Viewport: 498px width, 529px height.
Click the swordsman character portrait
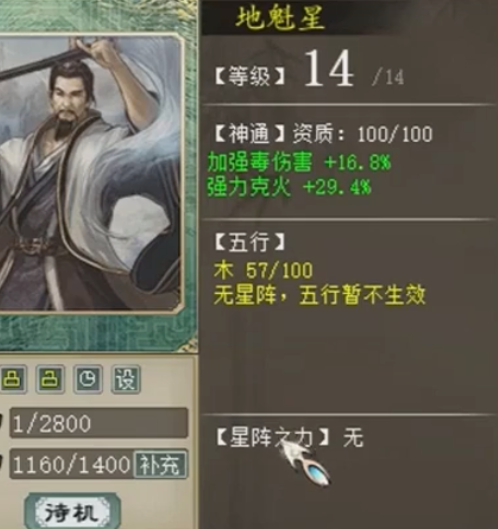click(89, 173)
